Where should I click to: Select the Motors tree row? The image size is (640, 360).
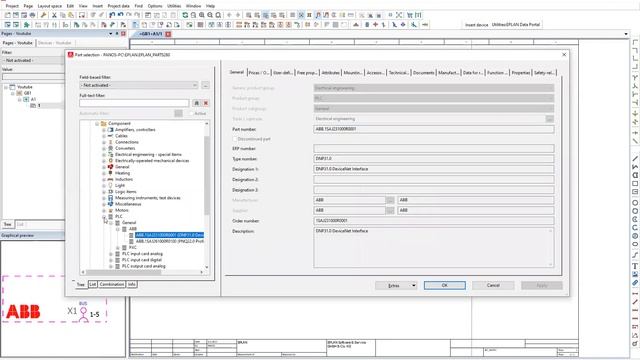(122, 210)
